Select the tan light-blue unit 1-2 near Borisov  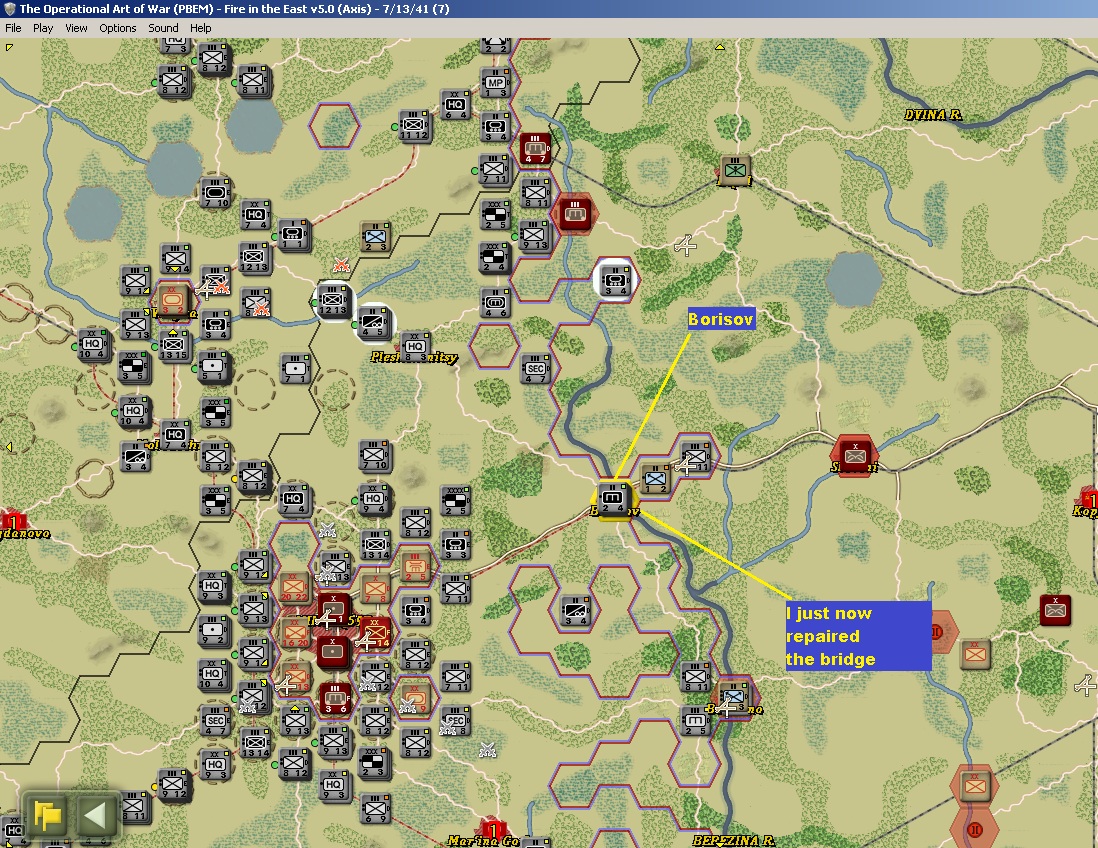655,478
